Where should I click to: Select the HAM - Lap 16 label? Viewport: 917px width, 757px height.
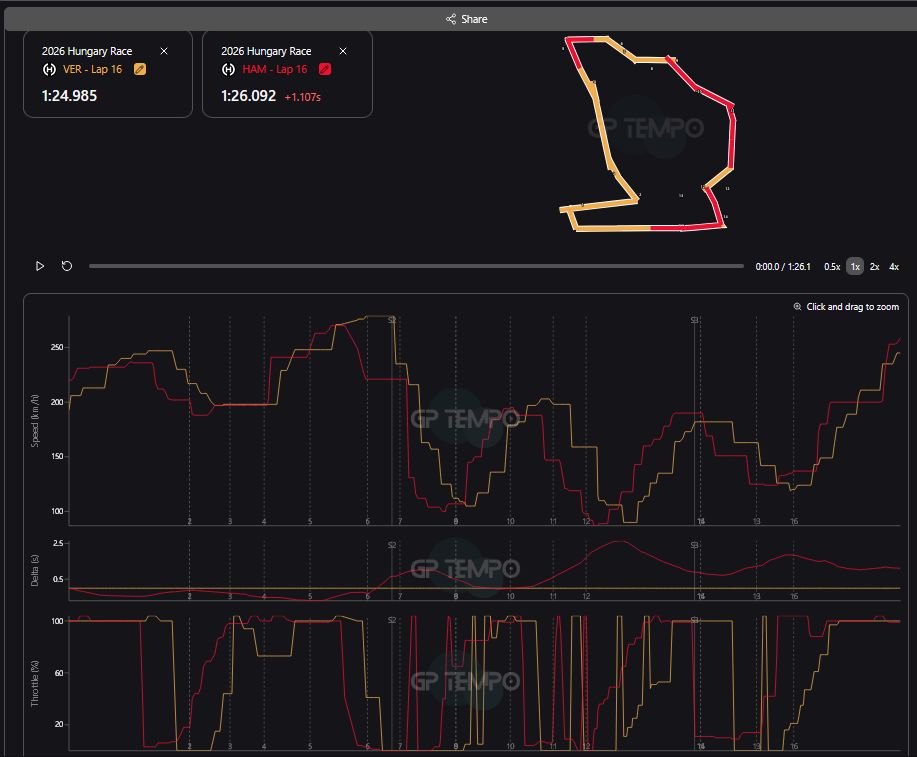(x=275, y=69)
